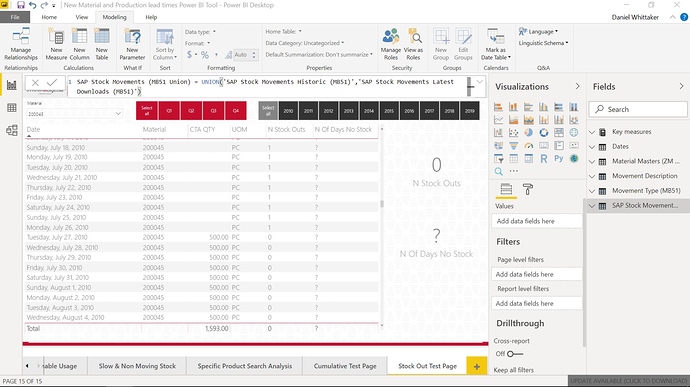Select the scatter chart visualization
690x387 pixels.
513,133
